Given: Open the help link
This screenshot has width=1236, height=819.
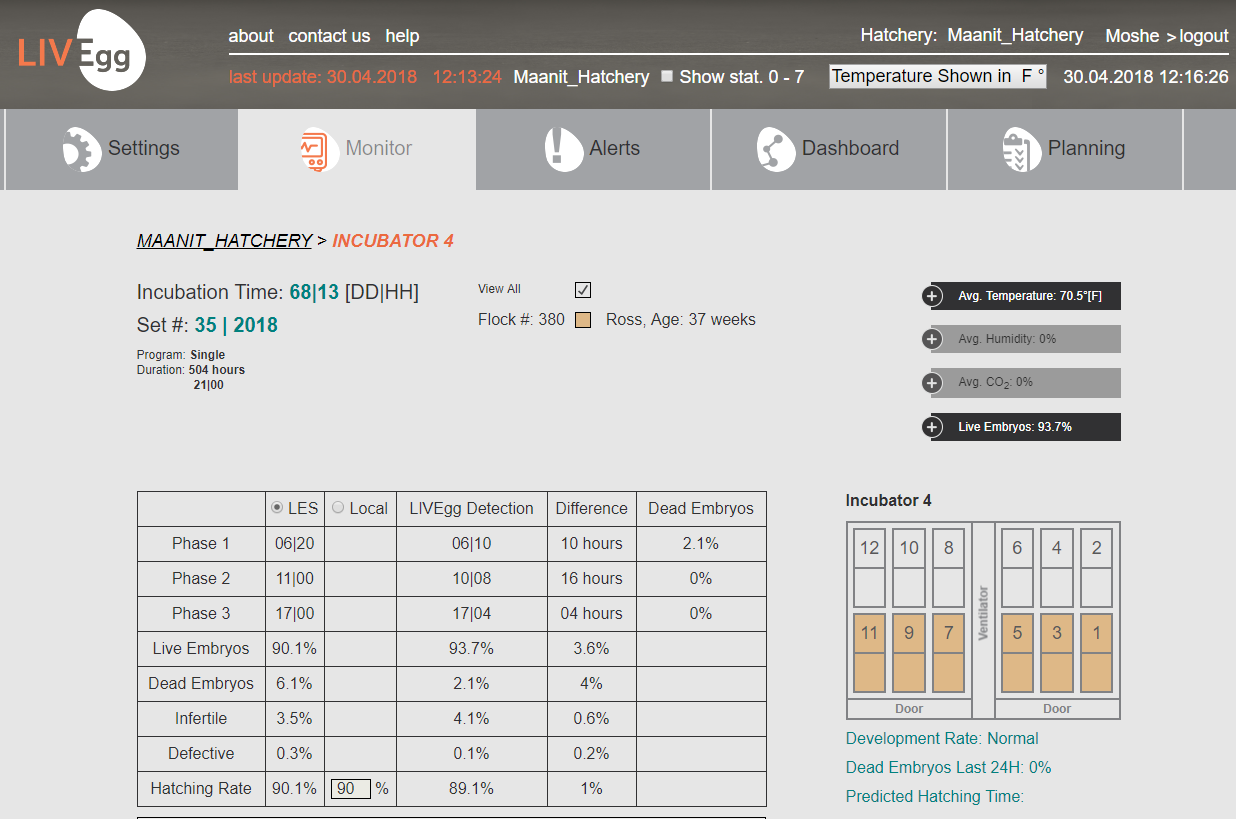Looking at the screenshot, I should point(402,36).
